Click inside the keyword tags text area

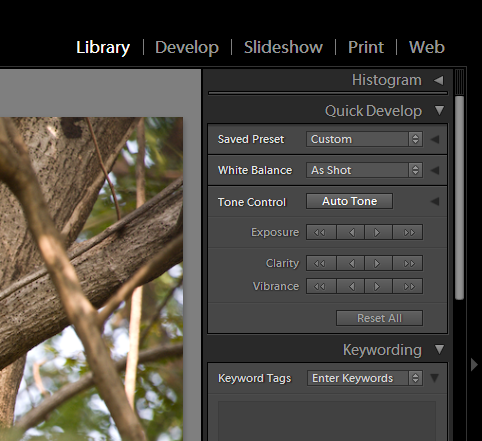click(x=327, y=421)
